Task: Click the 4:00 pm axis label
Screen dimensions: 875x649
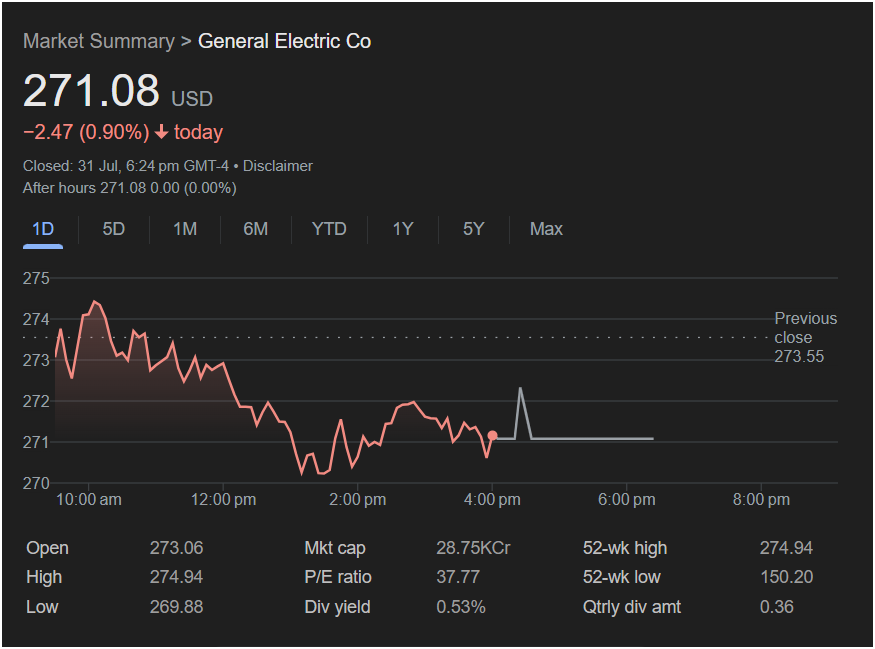Action: point(492,499)
